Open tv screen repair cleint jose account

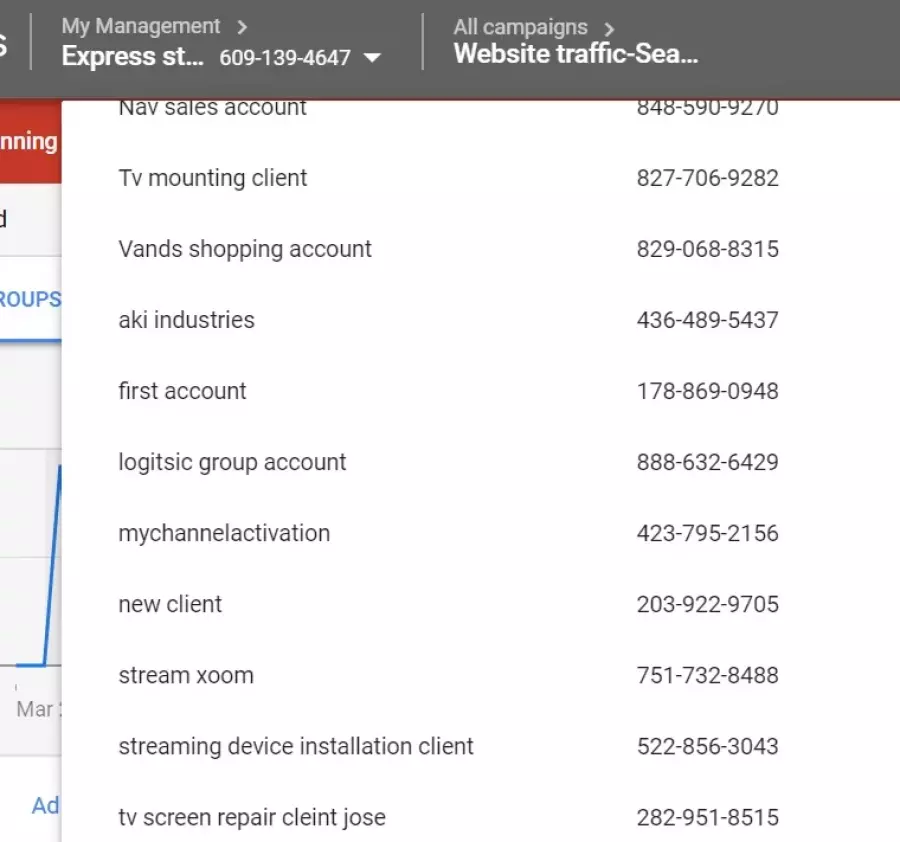(x=252, y=817)
